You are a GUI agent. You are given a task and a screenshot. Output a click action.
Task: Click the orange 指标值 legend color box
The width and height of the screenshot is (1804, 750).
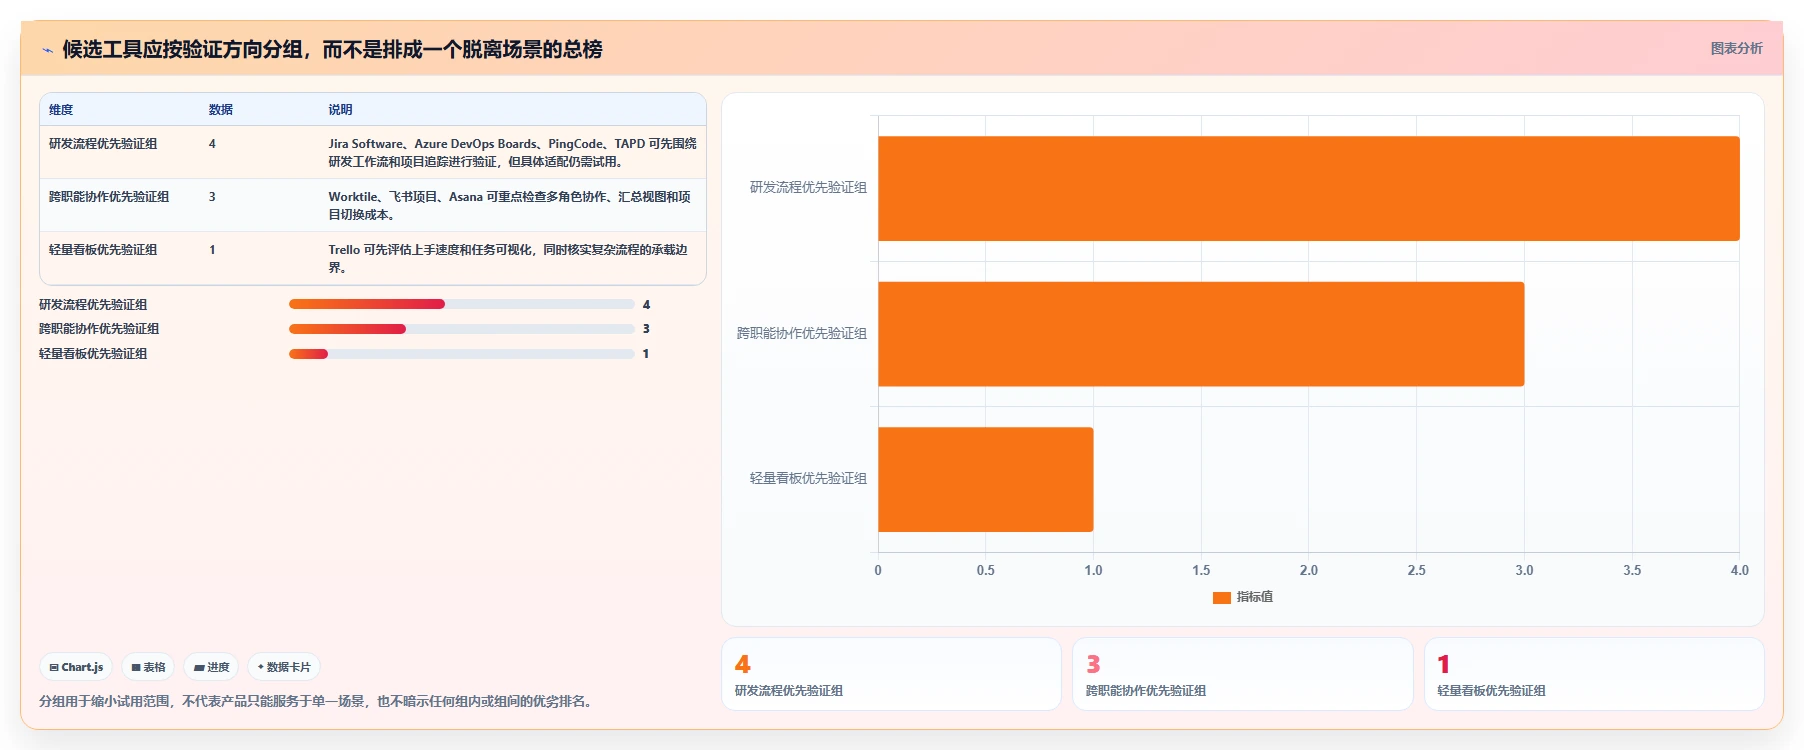(x=1221, y=598)
